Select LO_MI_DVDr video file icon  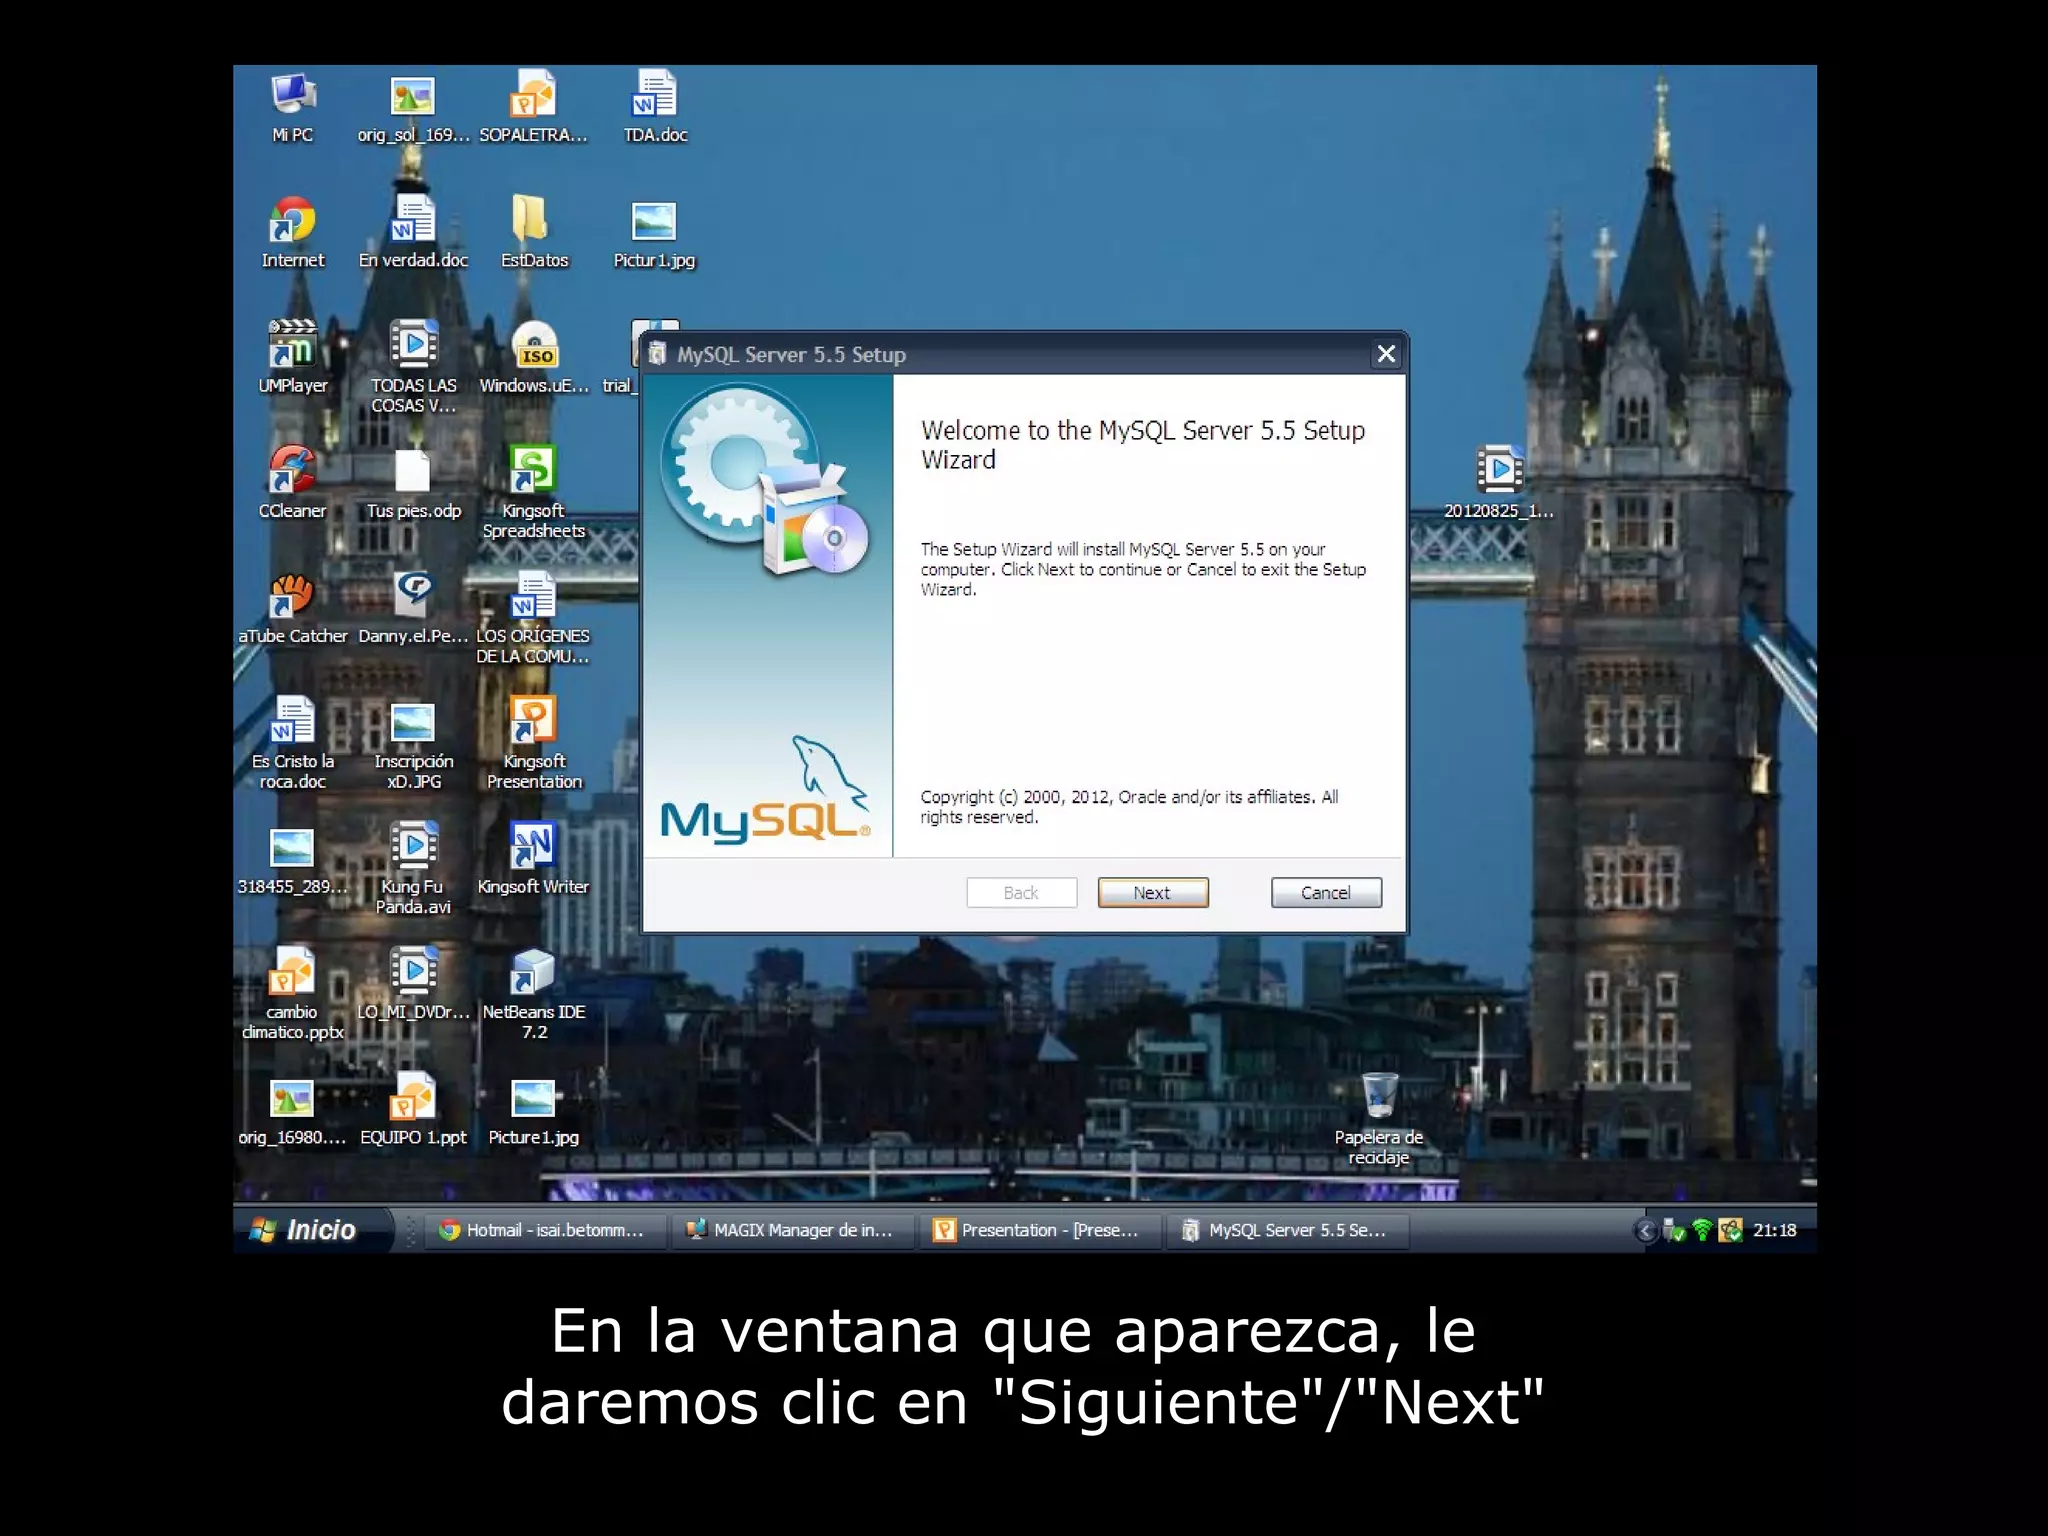413,985
